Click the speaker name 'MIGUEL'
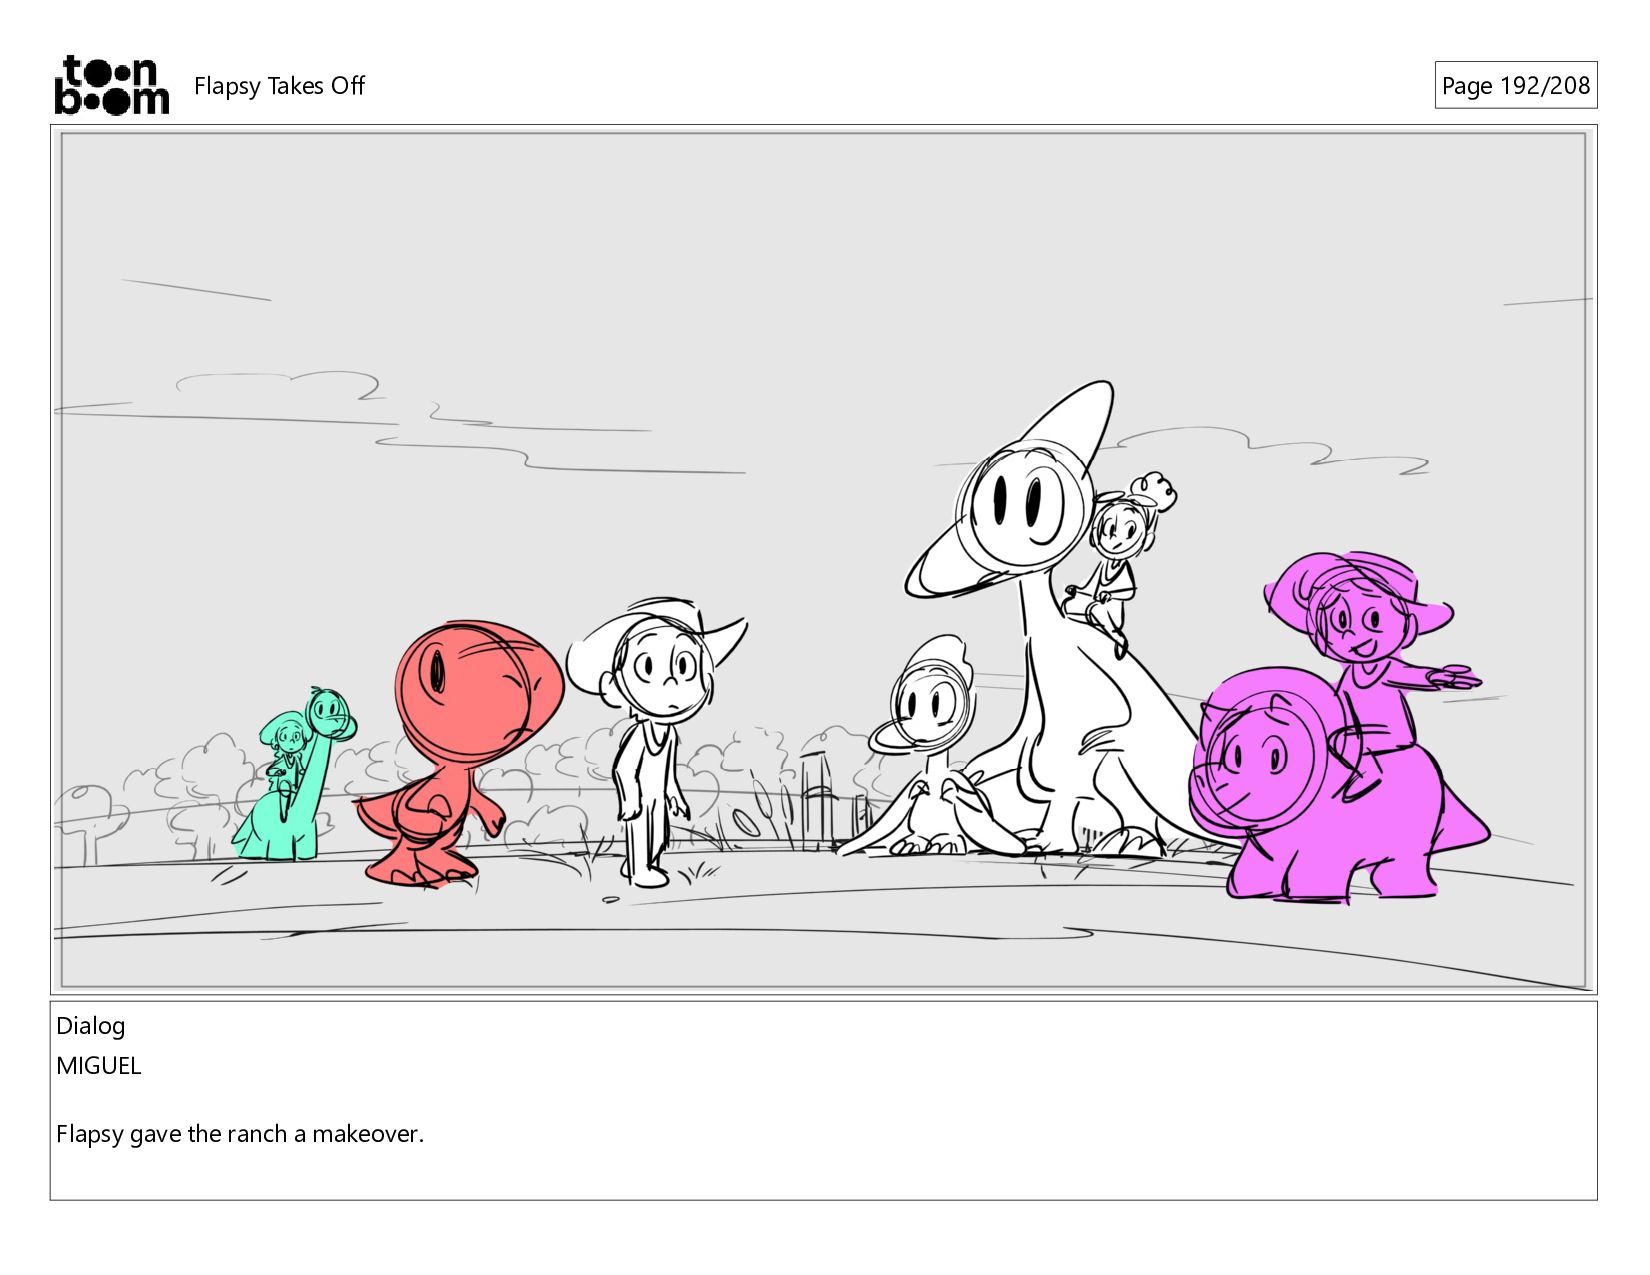 coord(99,1066)
